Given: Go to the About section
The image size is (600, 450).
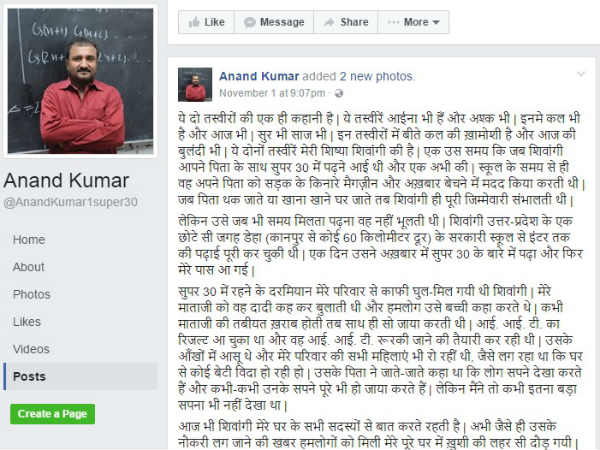Looking at the screenshot, I should click(29, 267).
